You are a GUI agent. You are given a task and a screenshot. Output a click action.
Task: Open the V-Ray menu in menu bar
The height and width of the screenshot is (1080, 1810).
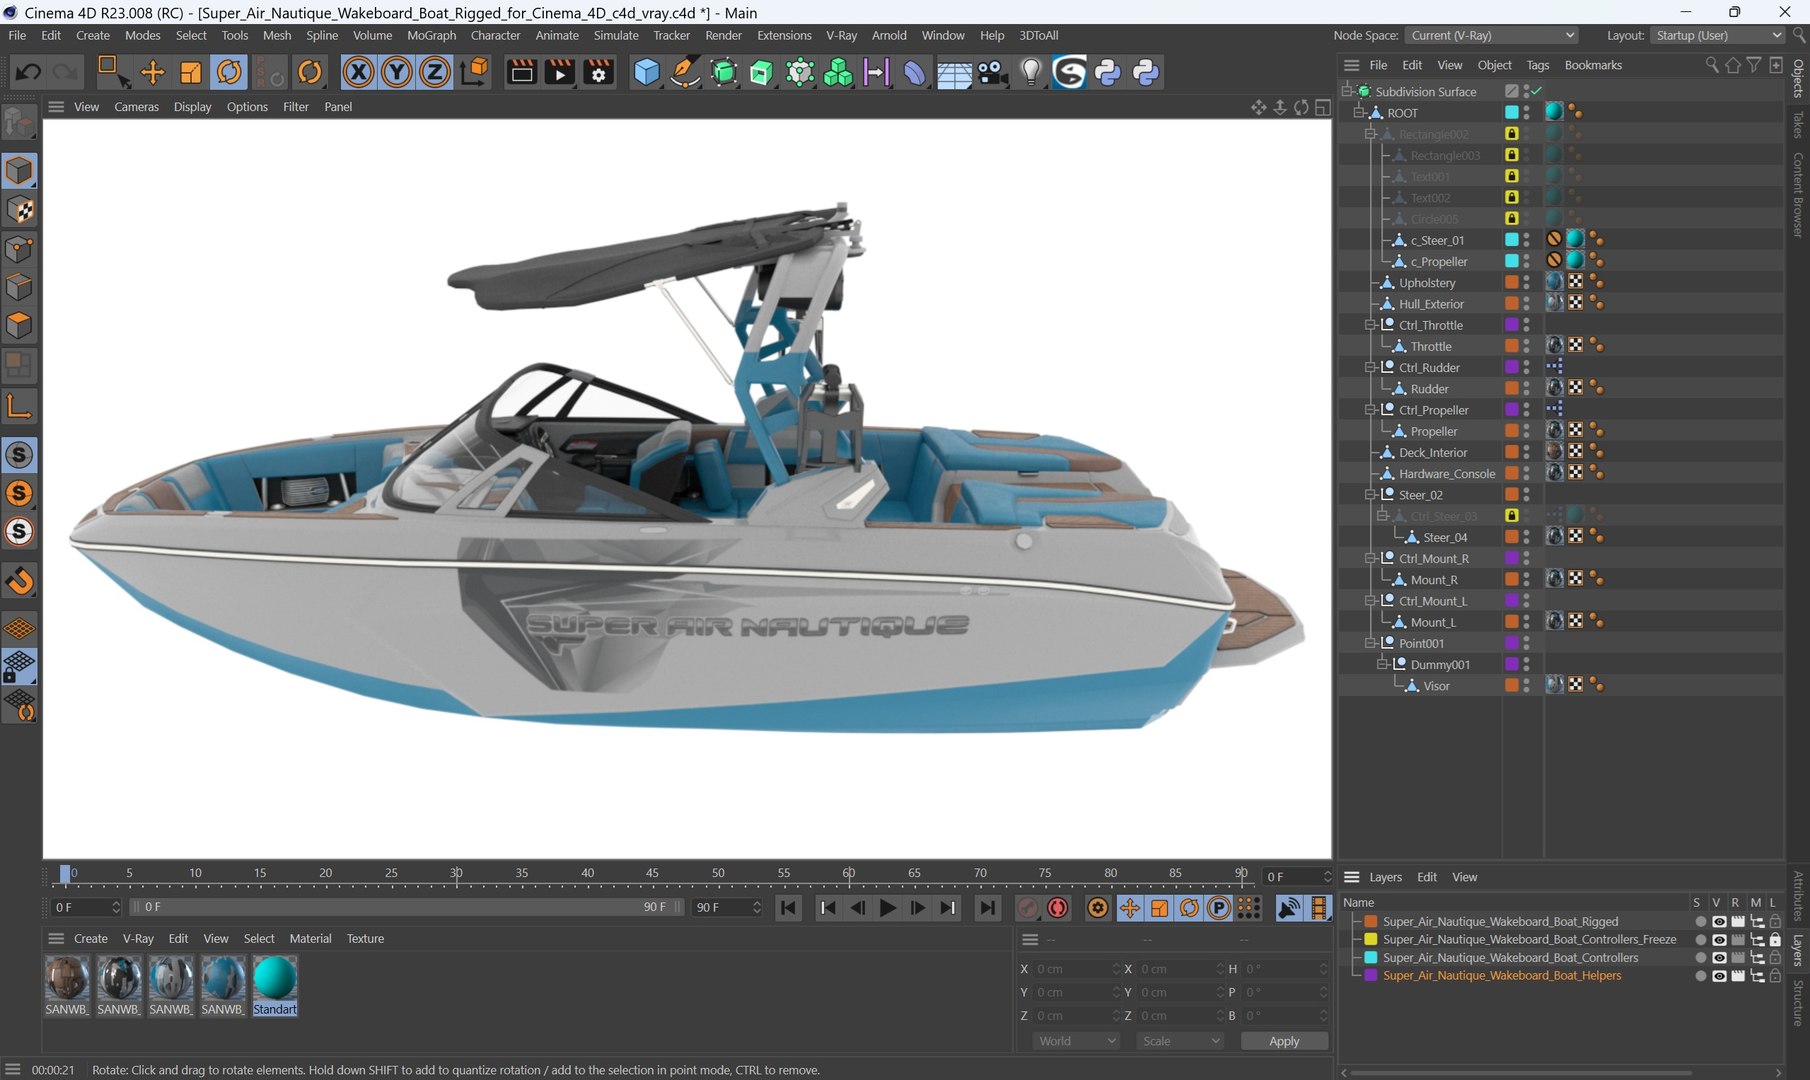(x=841, y=35)
